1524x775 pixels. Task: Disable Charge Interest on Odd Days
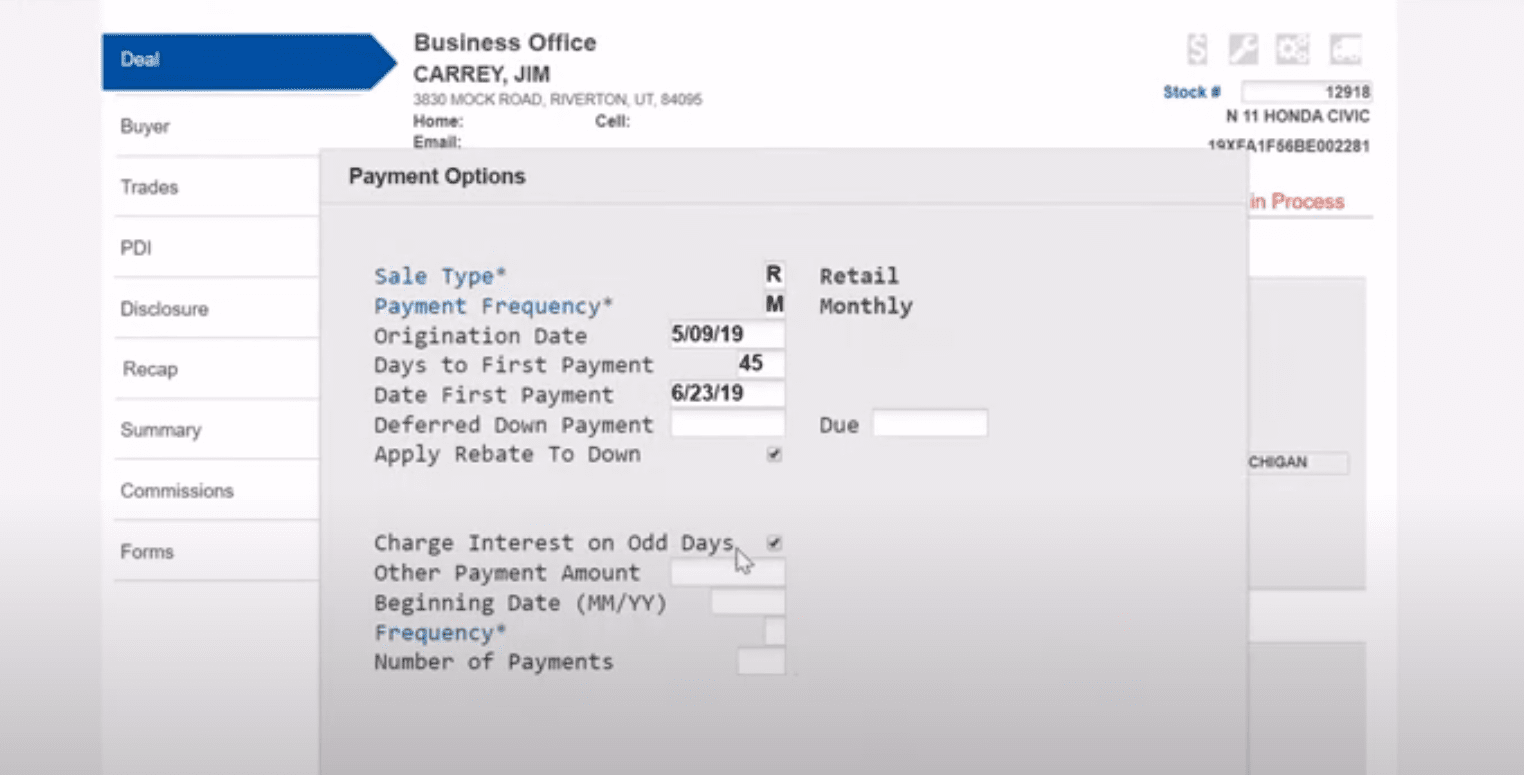coord(773,542)
